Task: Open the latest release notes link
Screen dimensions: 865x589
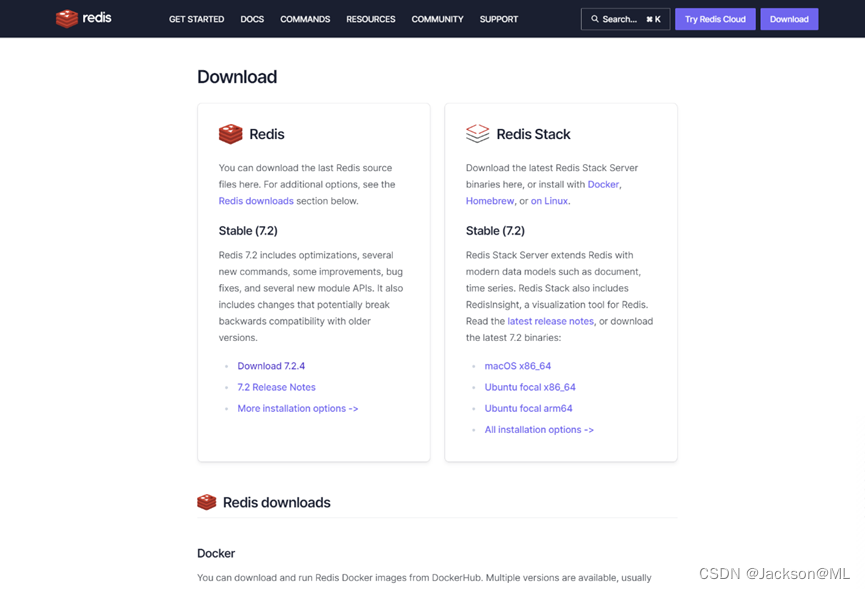Action: click(551, 321)
